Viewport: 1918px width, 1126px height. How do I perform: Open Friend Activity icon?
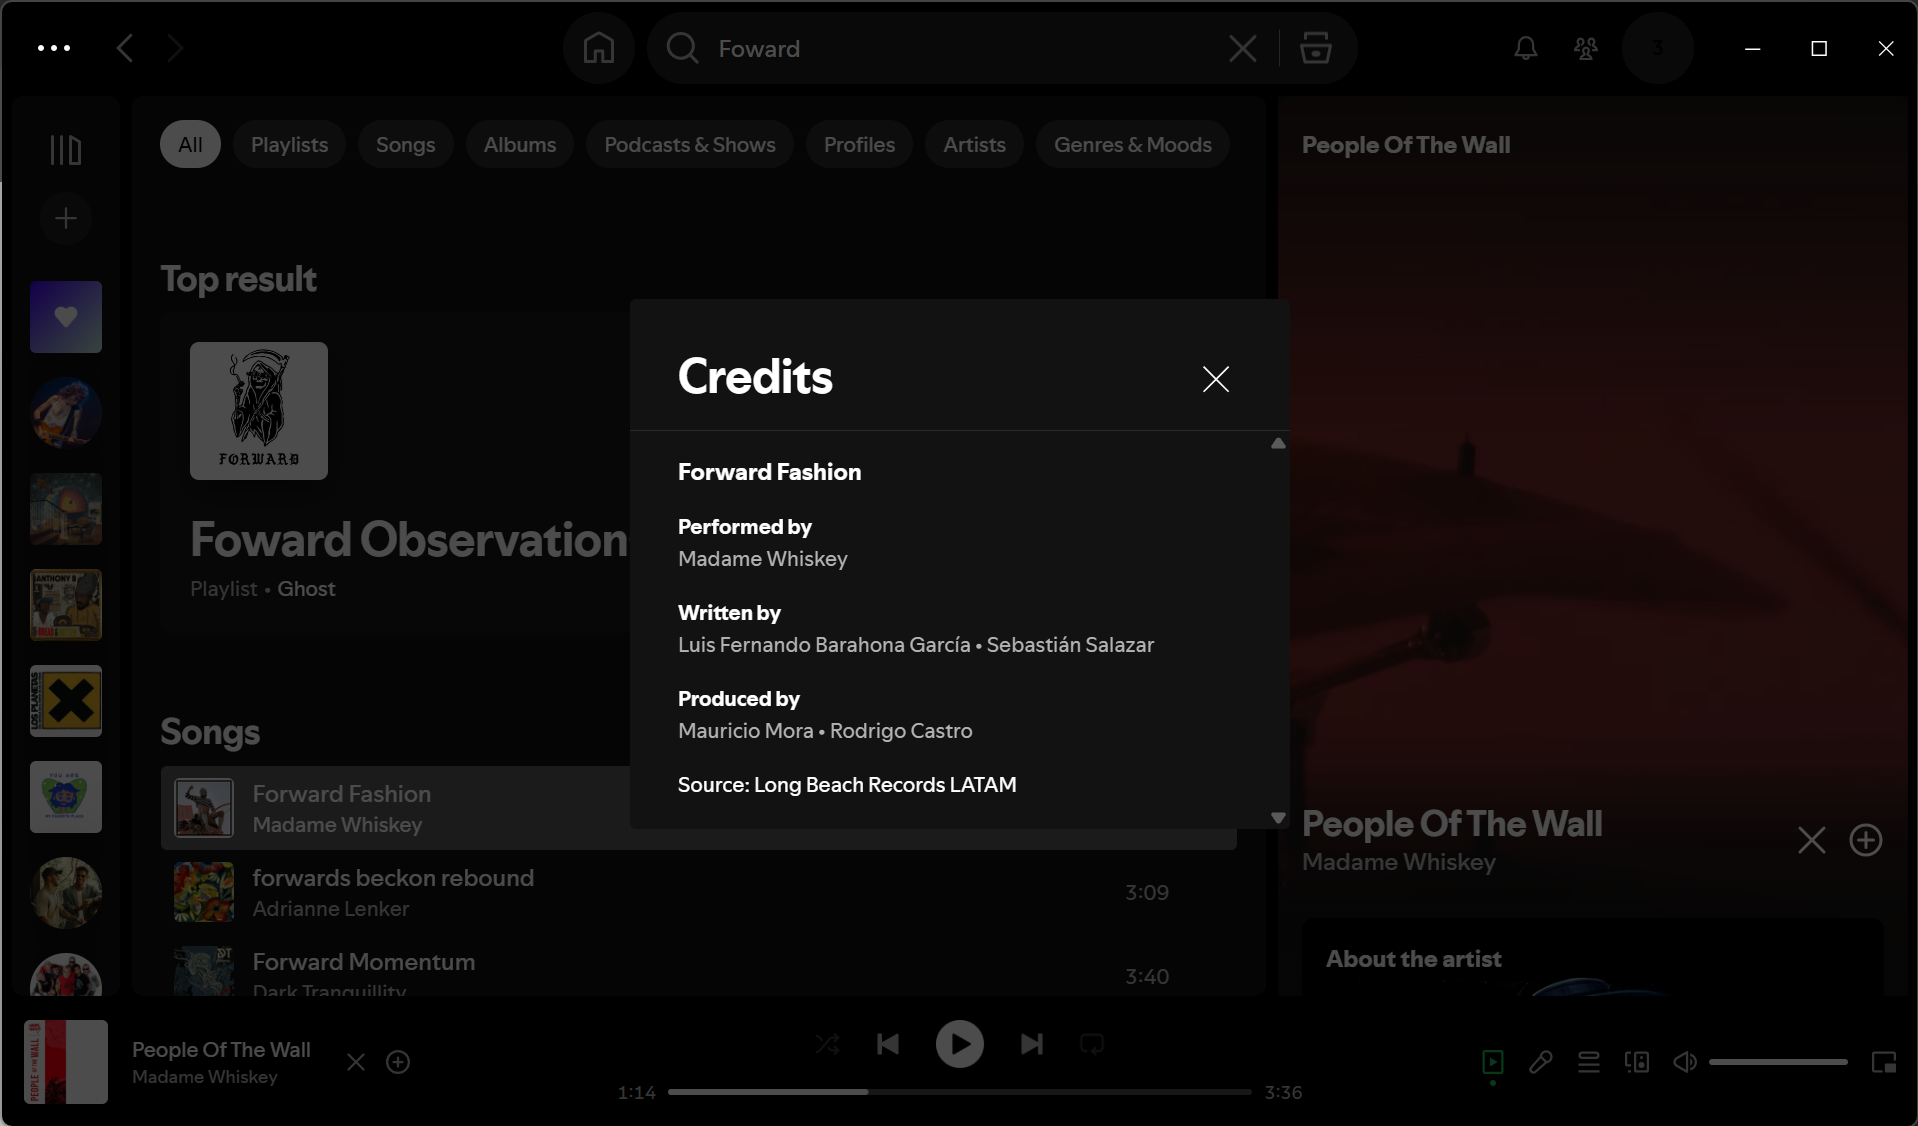(1586, 48)
